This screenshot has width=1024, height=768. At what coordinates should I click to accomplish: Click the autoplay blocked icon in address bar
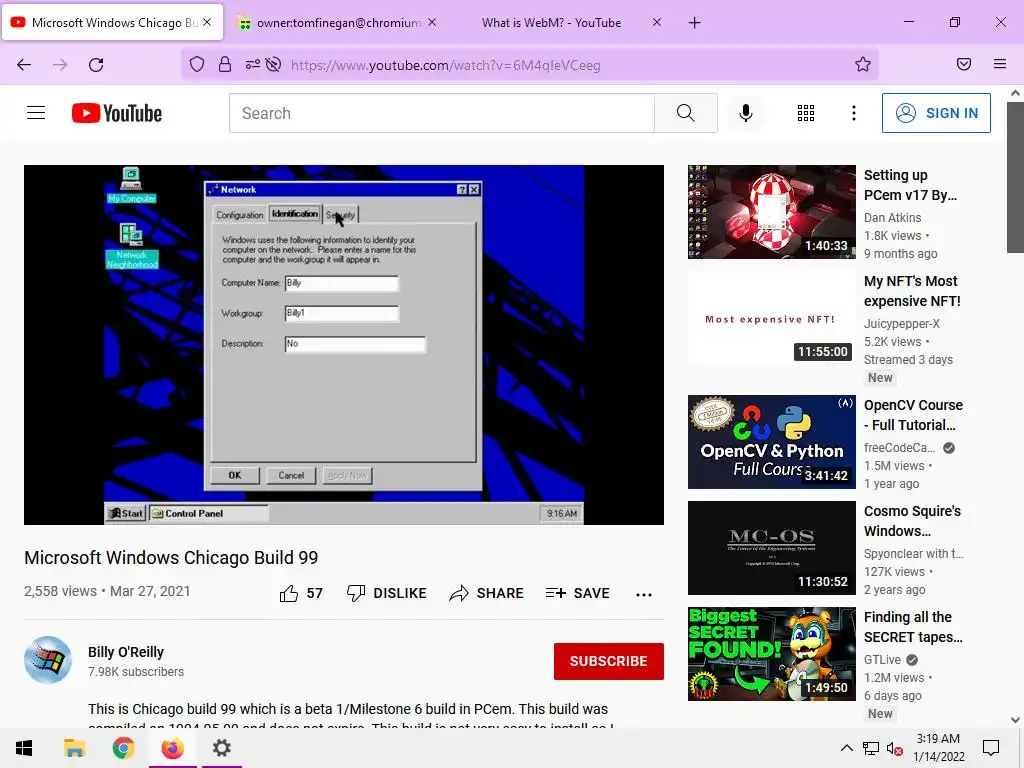(274, 65)
